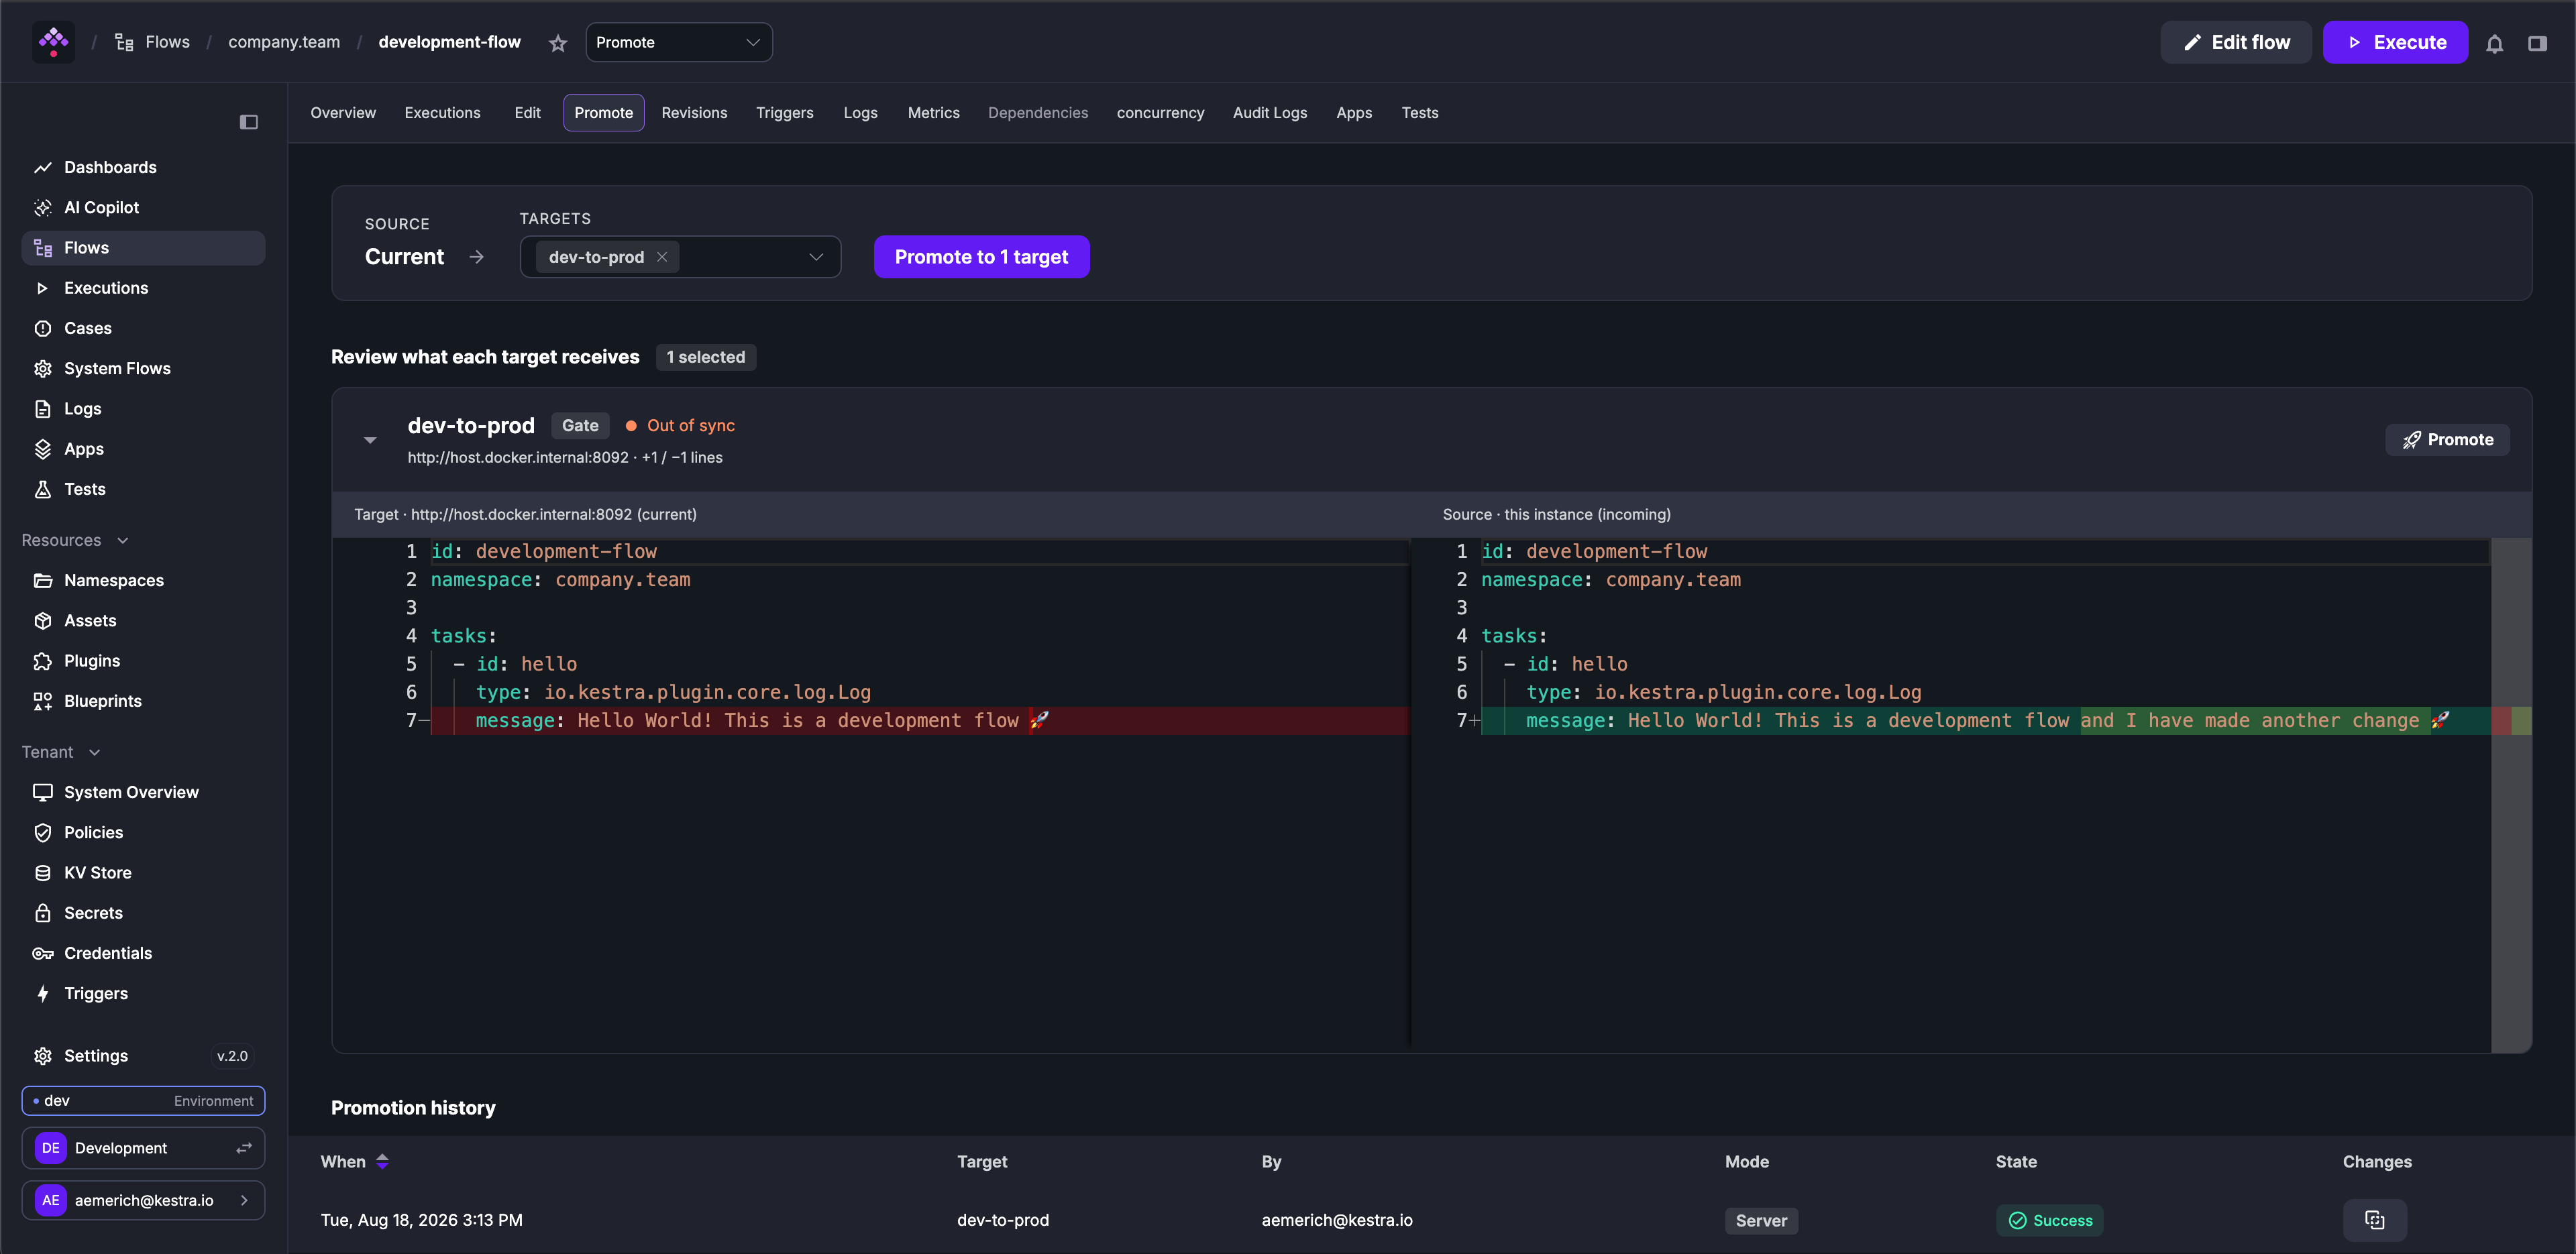
Task: Collapse the Resources section
Action: click(x=75, y=540)
